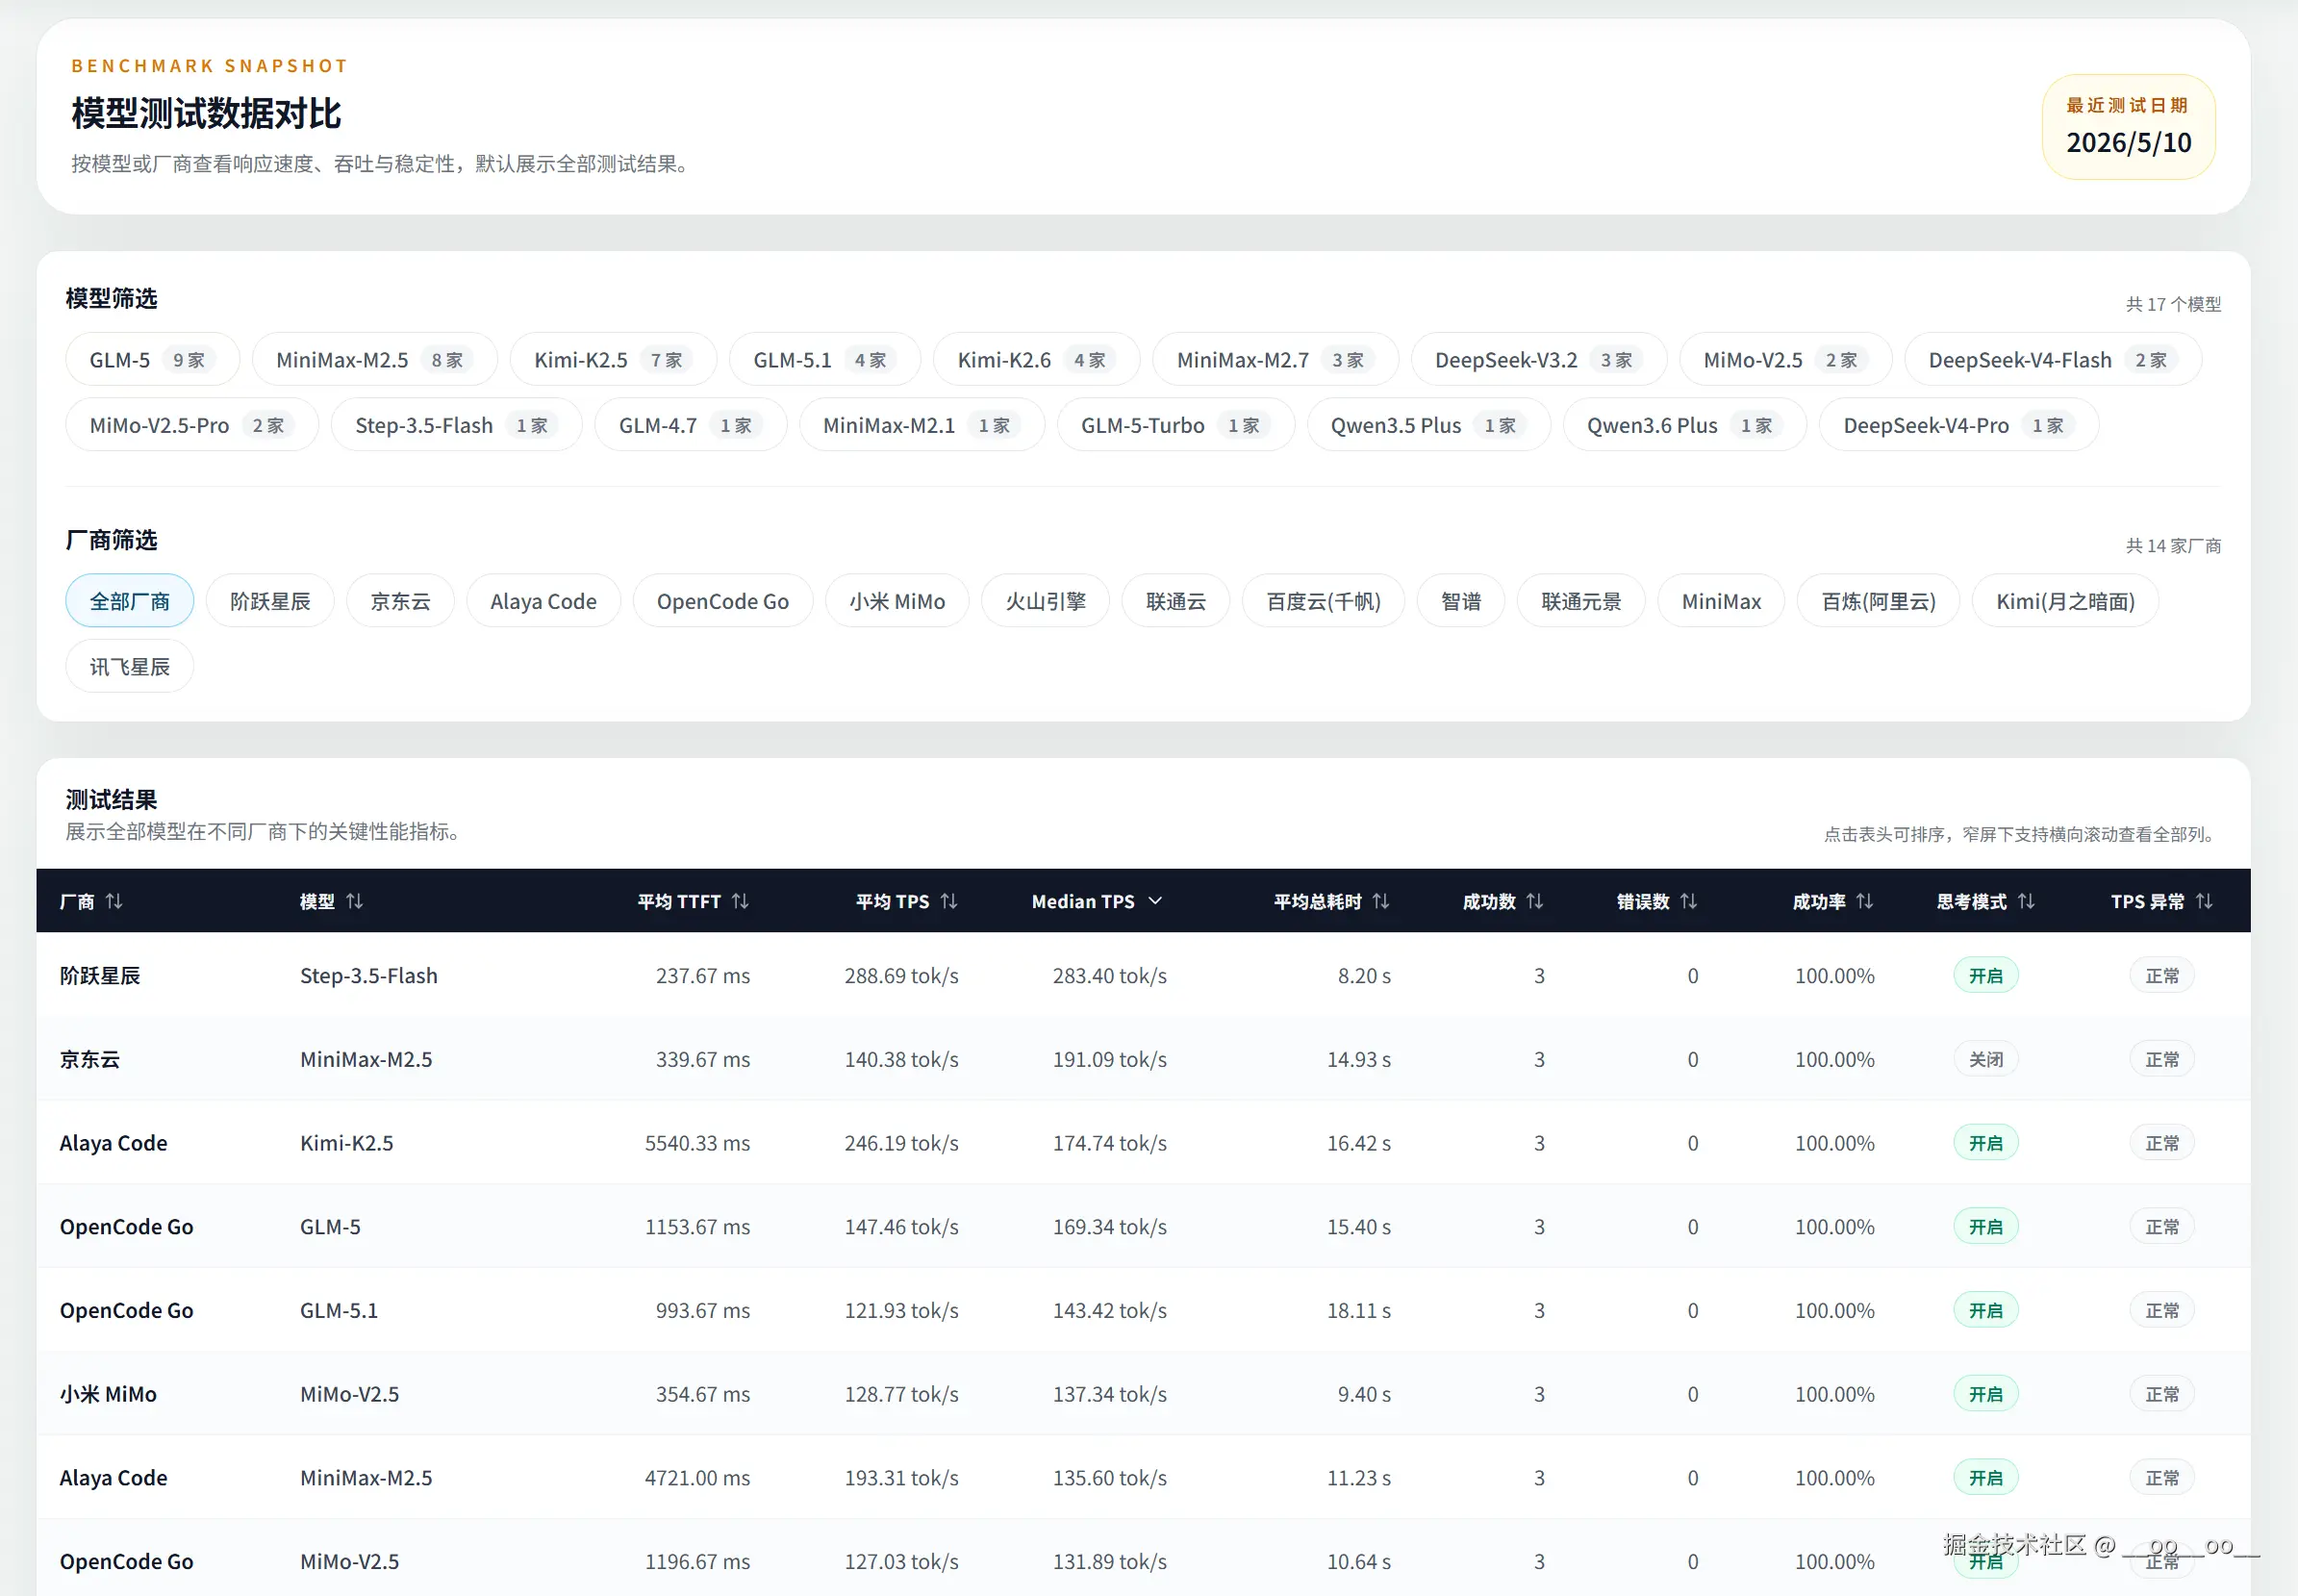Click the 开启 badge in the 阶跃星辰 row

click(x=1986, y=975)
